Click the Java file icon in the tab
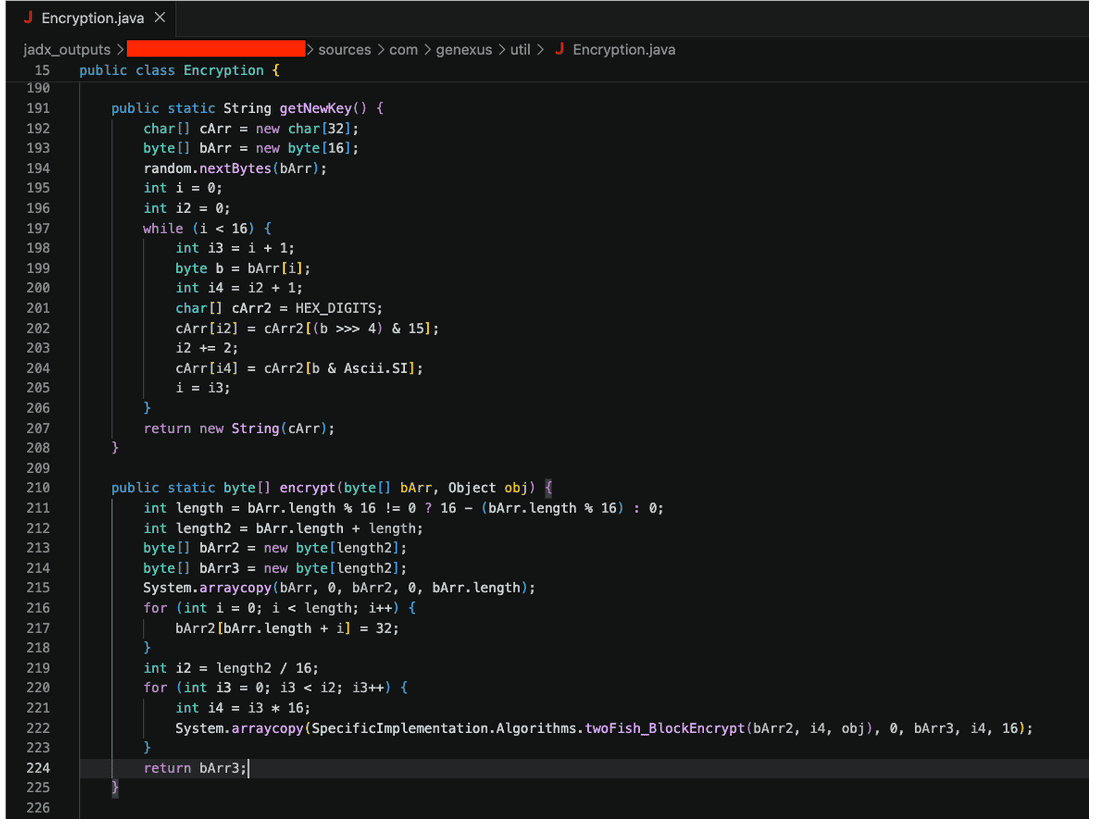Viewport: 1096px width, 824px height. point(28,18)
